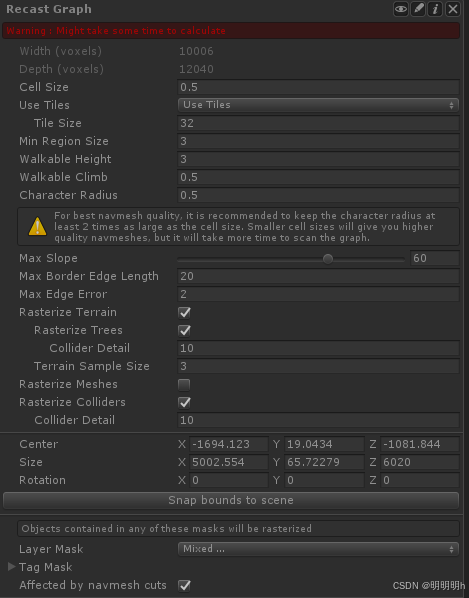
Task: Click the Tile Size field
Action: point(318,123)
